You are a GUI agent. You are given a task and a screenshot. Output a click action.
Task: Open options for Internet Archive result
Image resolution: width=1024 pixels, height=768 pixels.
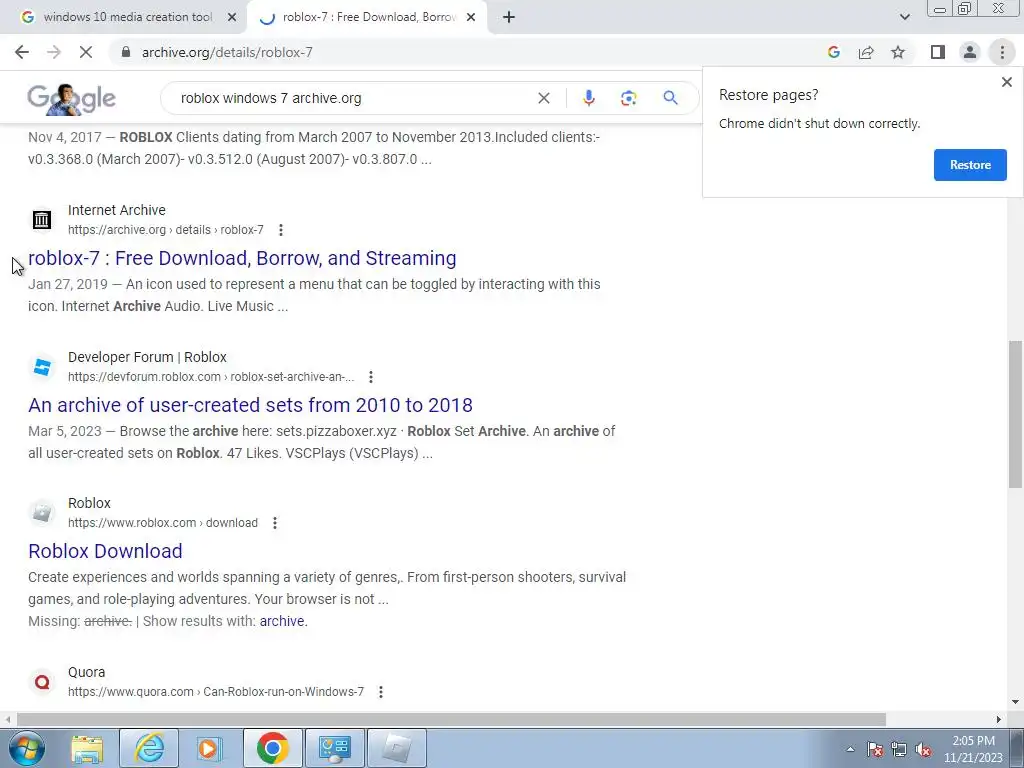pos(281,230)
